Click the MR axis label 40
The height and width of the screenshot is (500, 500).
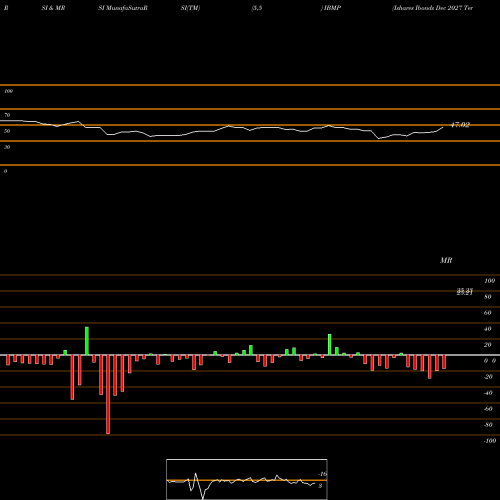488,329
